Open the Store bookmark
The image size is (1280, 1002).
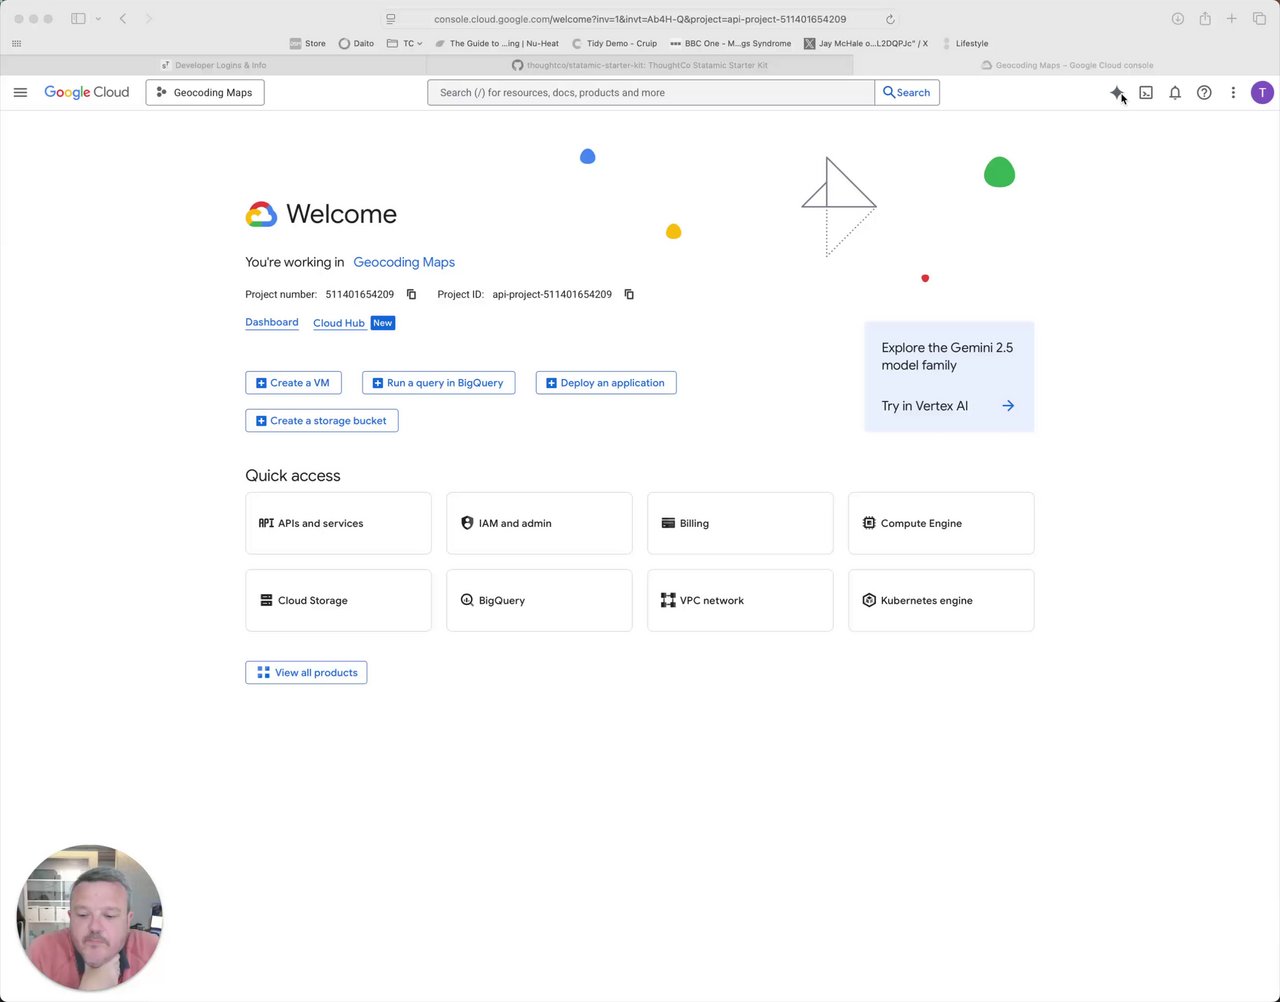point(307,43)
